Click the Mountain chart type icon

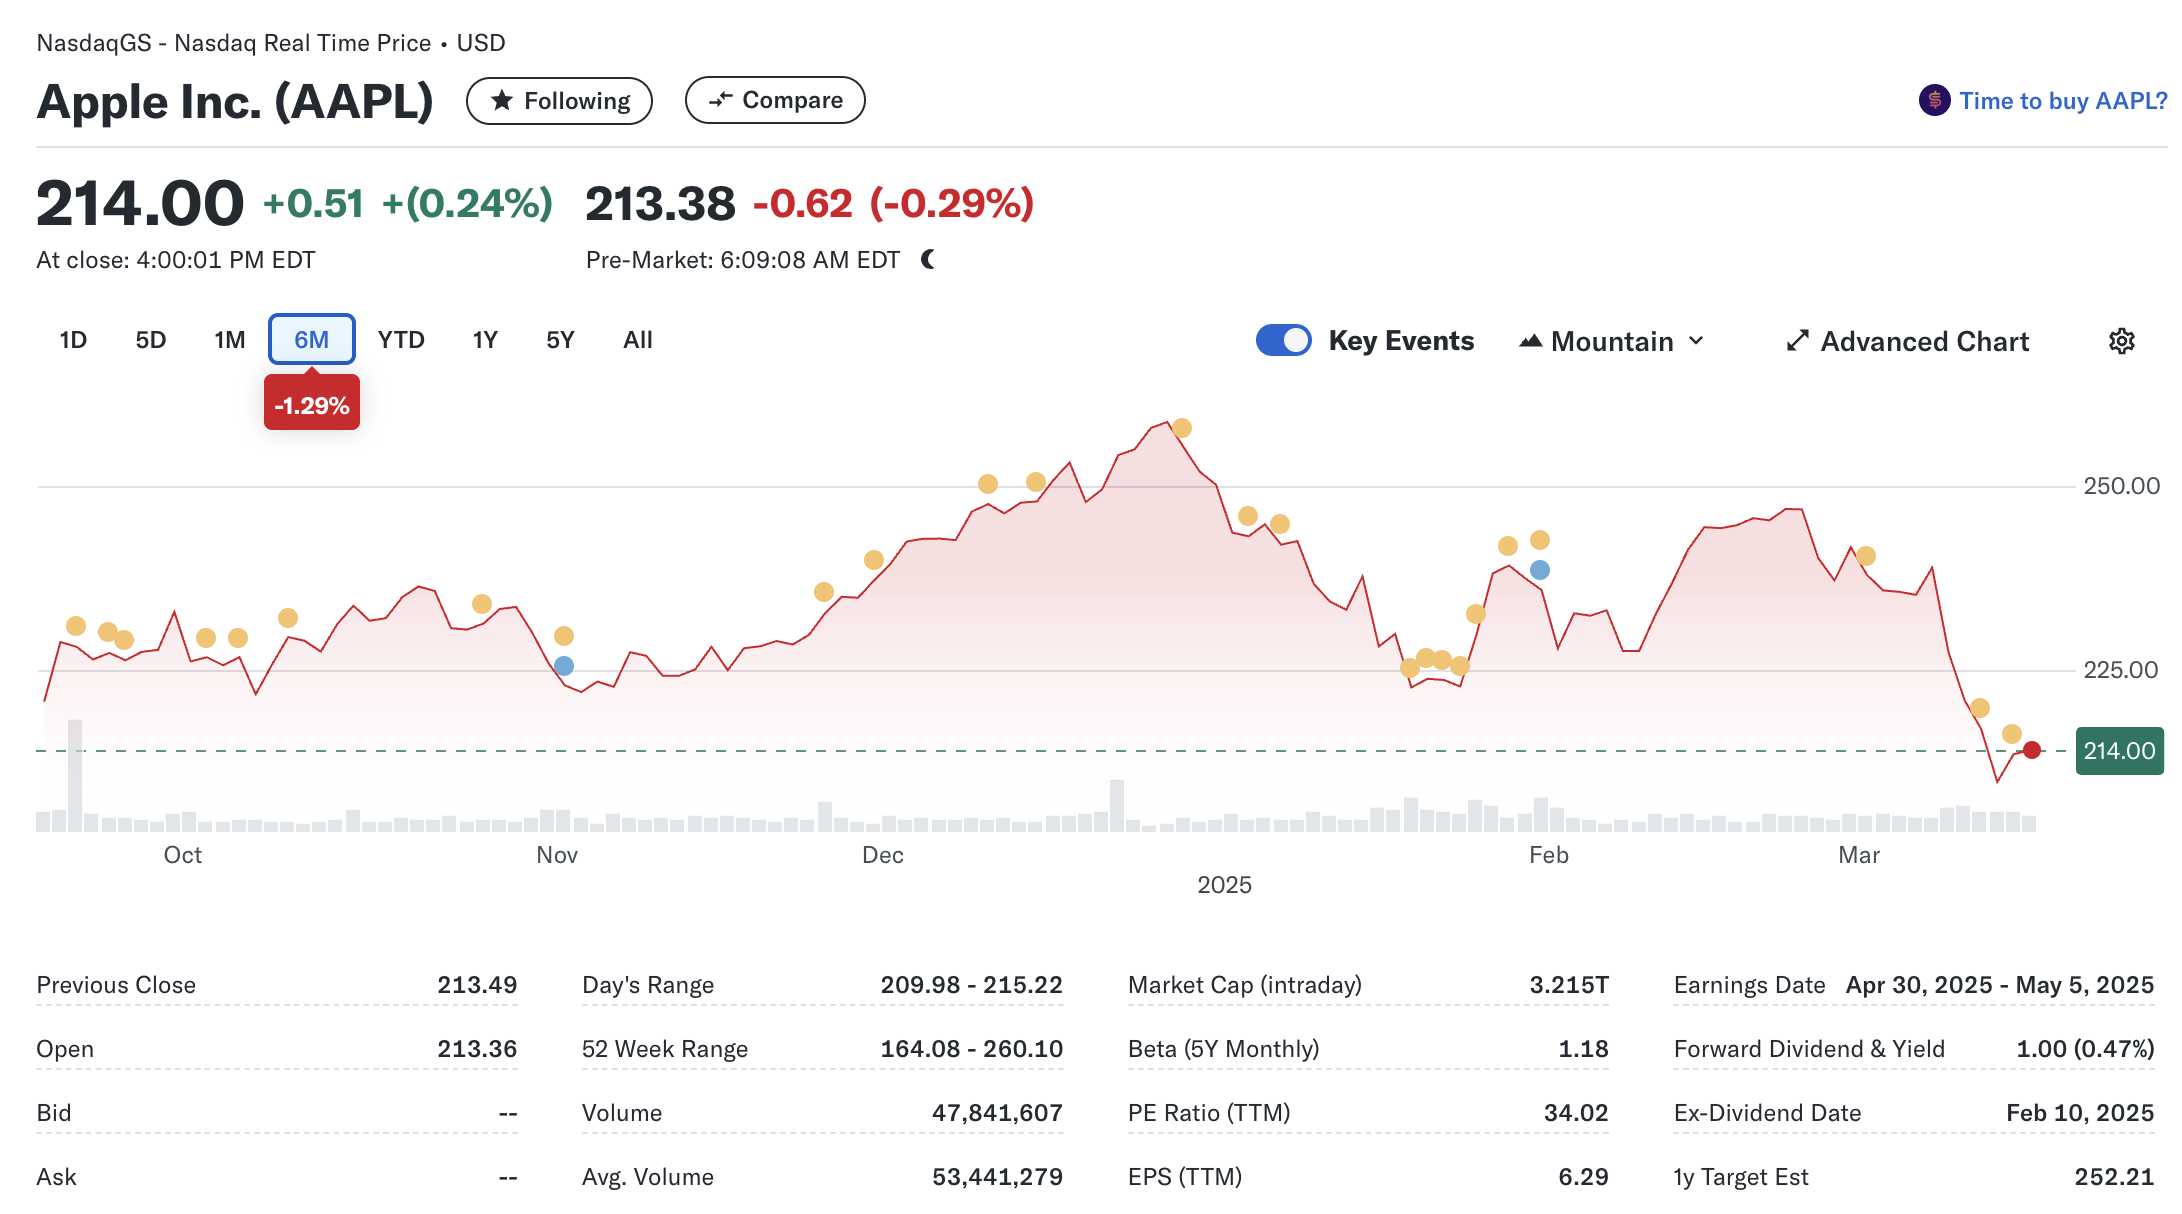click(1530, 341)
